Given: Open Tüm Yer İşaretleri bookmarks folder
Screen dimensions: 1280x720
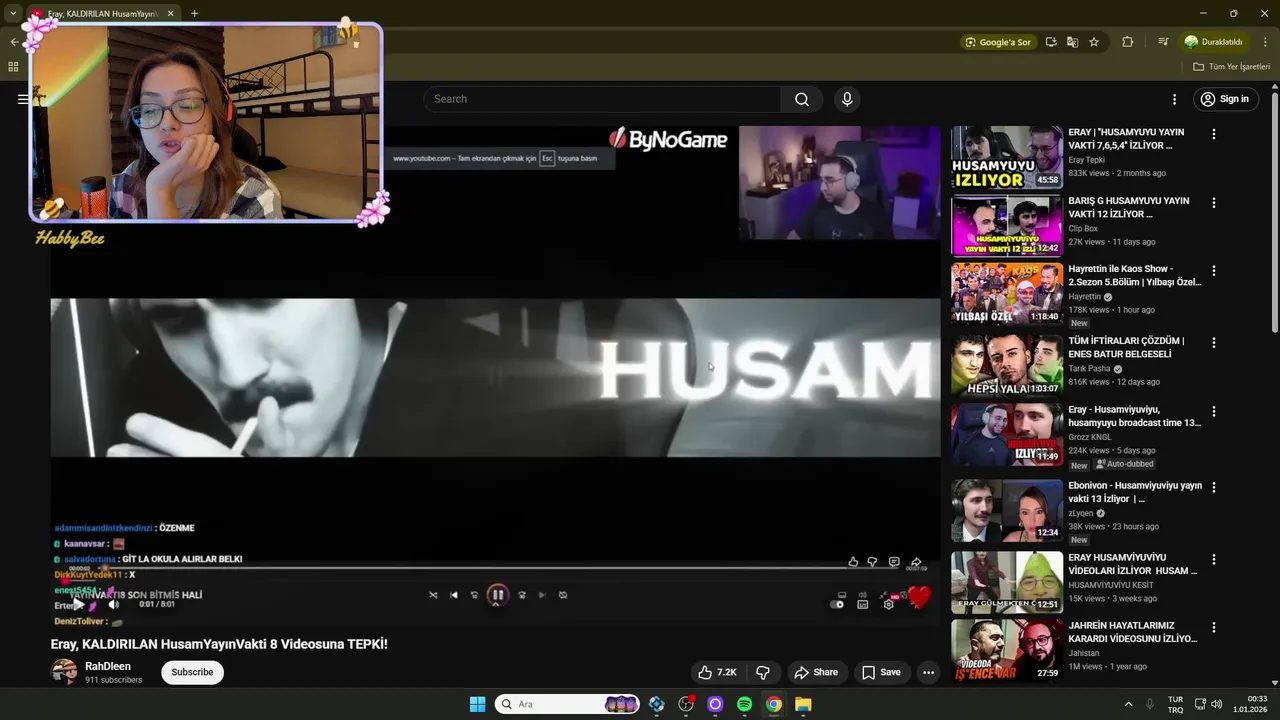Looking at the screenshot, I should point(1231,67).
